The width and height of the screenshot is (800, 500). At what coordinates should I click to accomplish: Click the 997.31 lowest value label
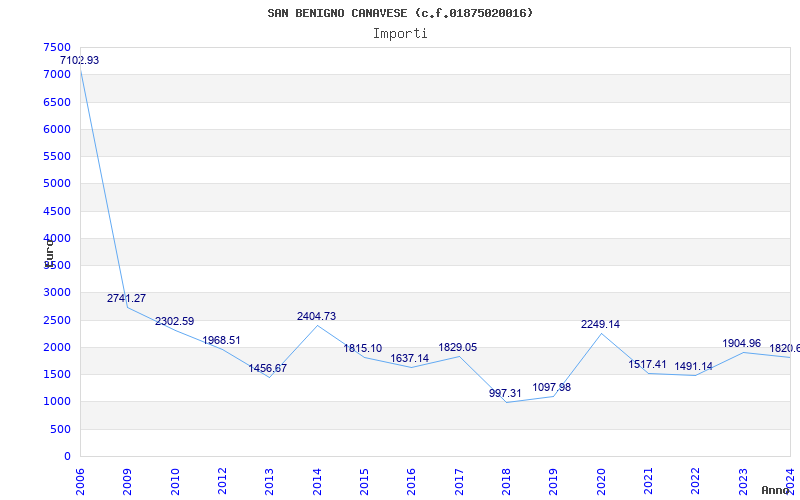505,394
